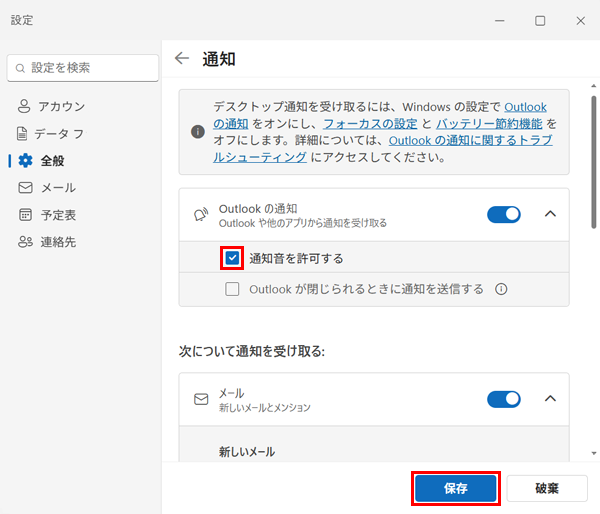The width and height of the screenshot is (600, 514).
Task: Click the 保存 button
Action: [456, 488]
